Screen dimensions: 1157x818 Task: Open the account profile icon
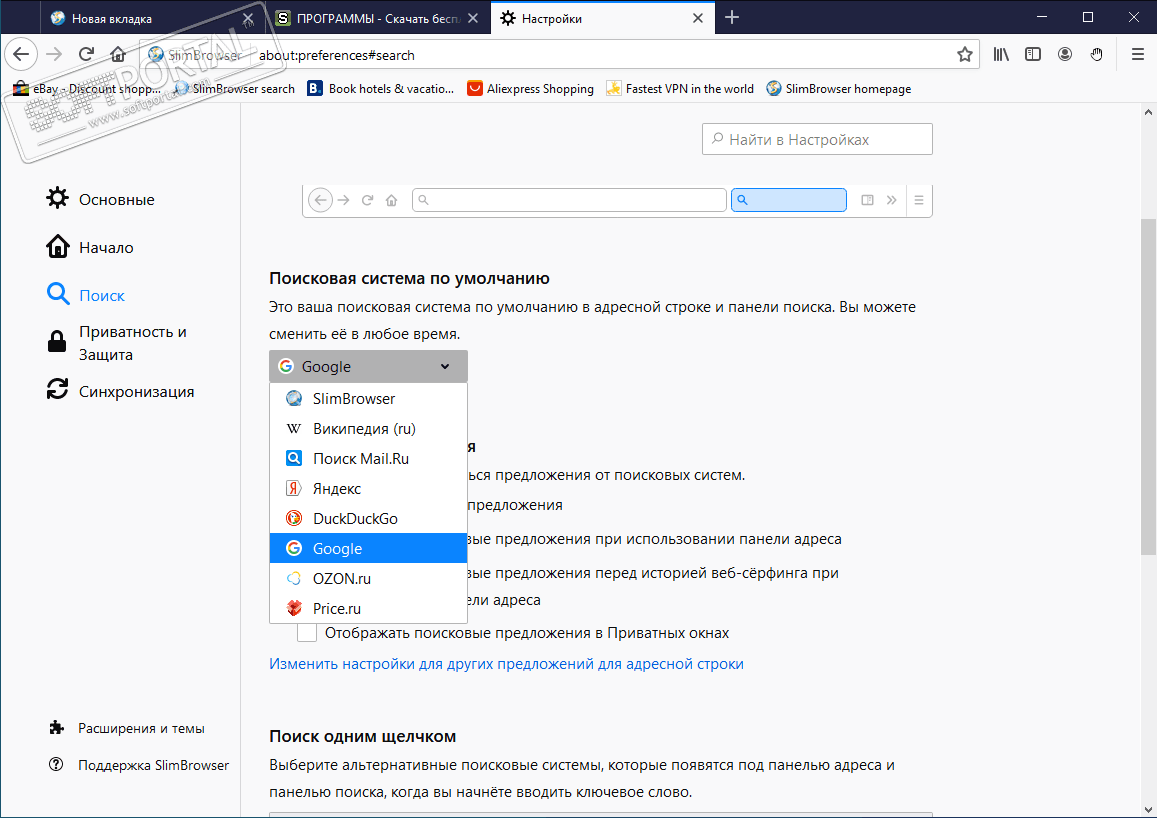point(1065,55)
